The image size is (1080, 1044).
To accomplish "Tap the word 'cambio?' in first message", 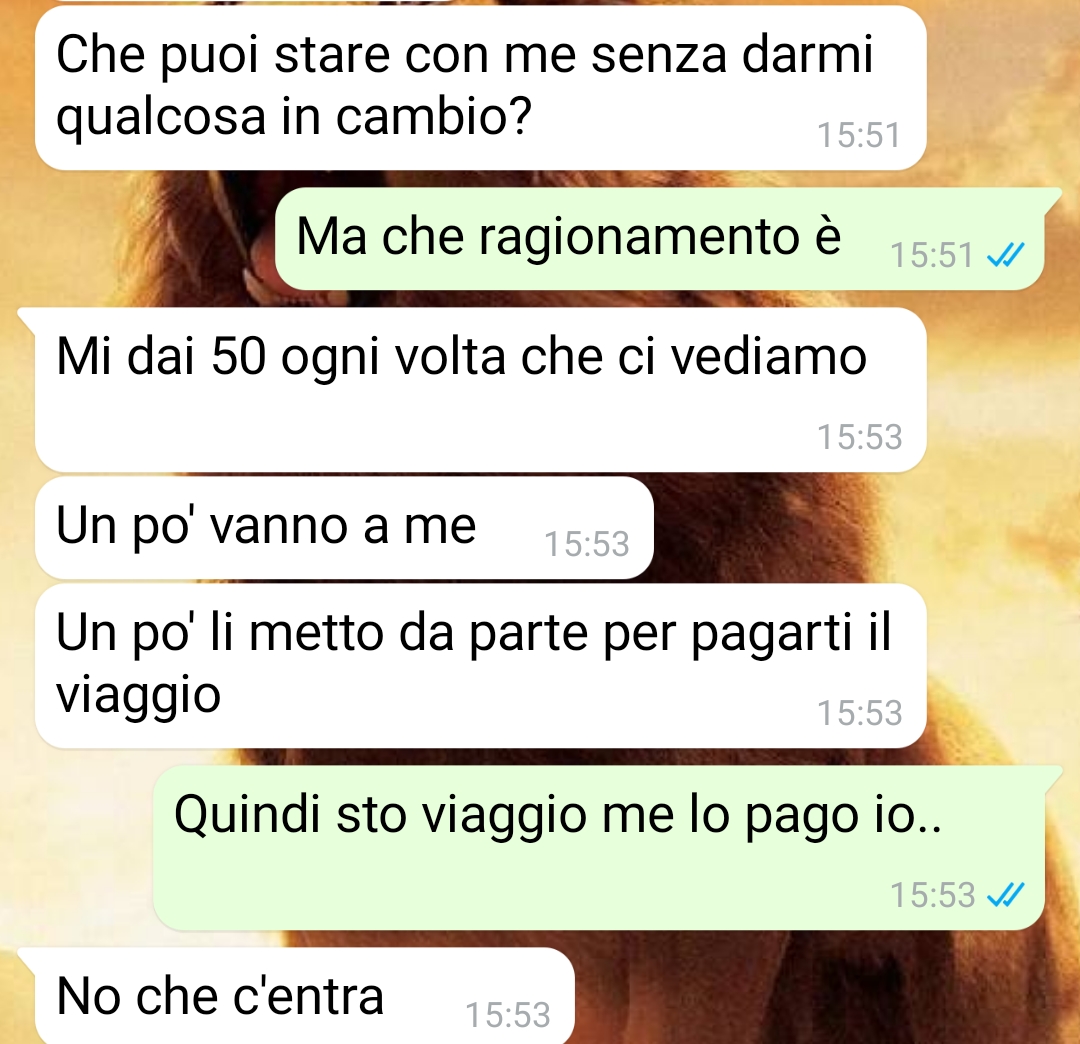I will (x=434, y=116).
